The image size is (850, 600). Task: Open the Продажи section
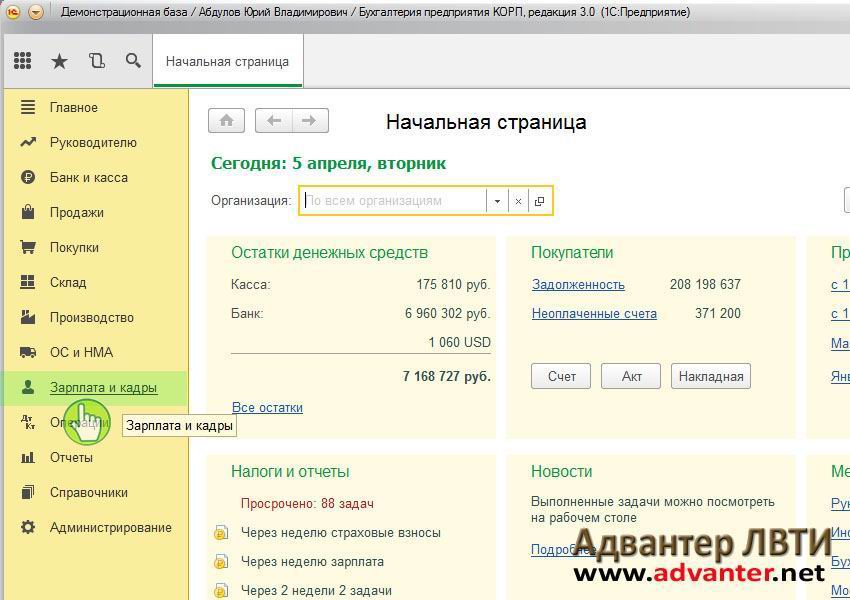(76, 212)
